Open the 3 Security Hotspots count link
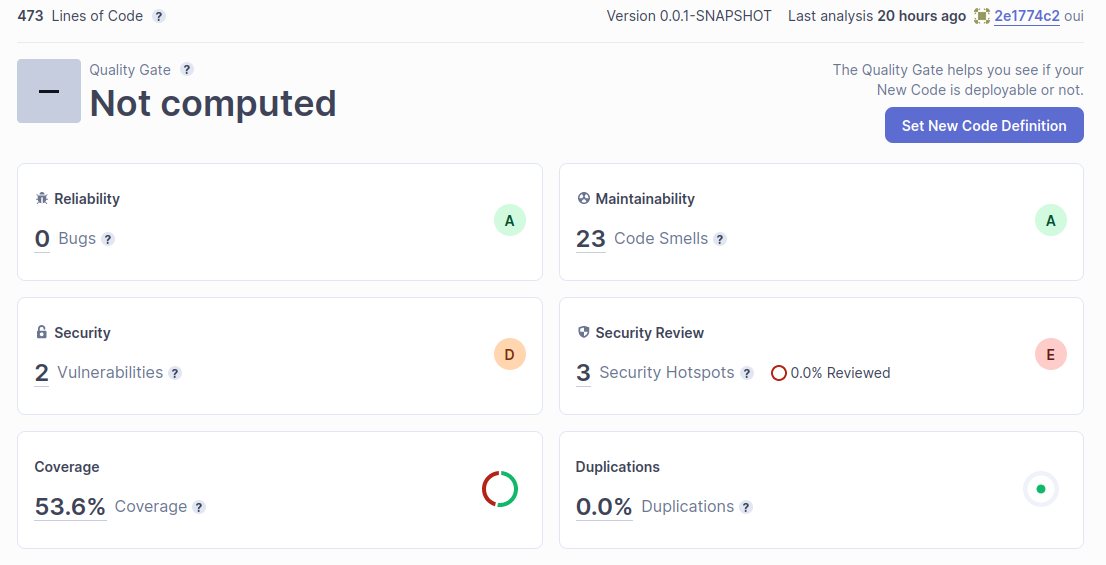This screenshot has width=1106, height=565. [x=583, y=373]
